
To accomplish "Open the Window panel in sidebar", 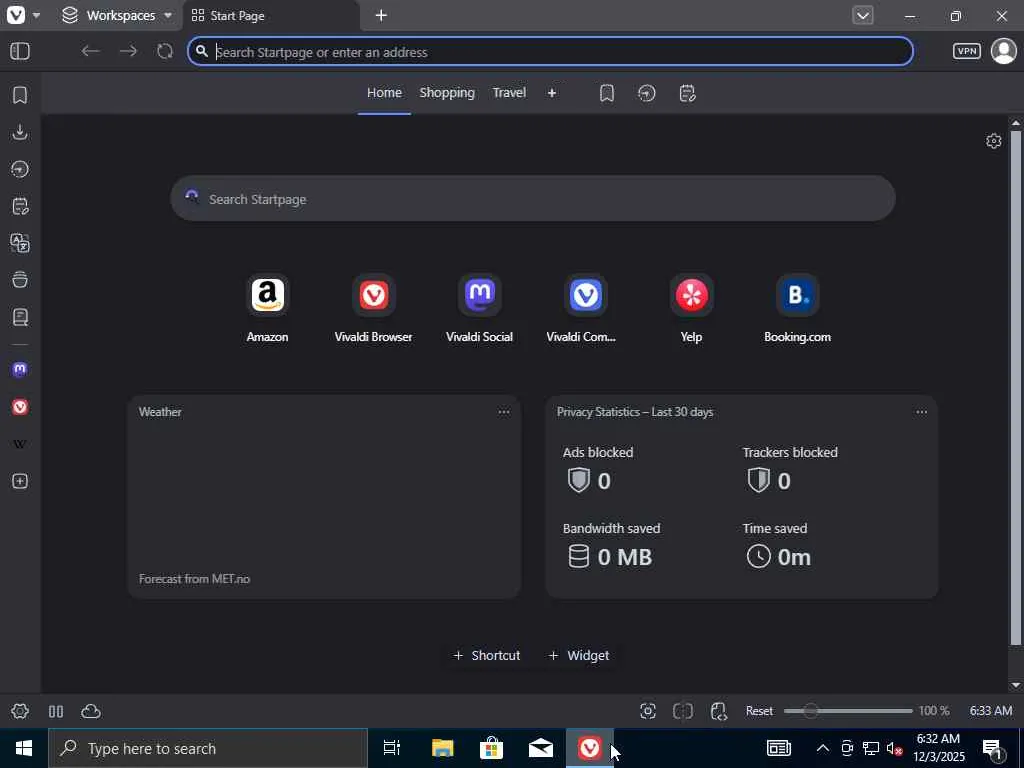I will click(x=20, y=280).
